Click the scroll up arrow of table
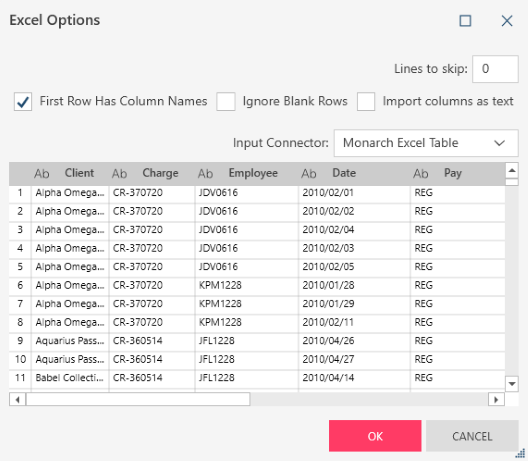 [x=512, y=171]
